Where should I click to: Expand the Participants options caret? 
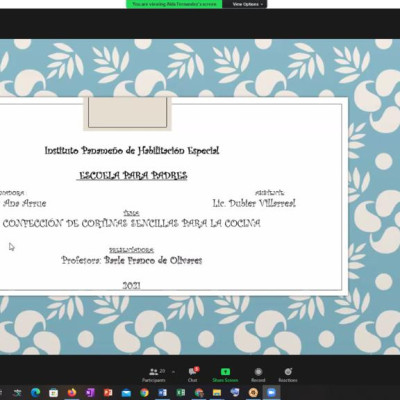point(173,371)
